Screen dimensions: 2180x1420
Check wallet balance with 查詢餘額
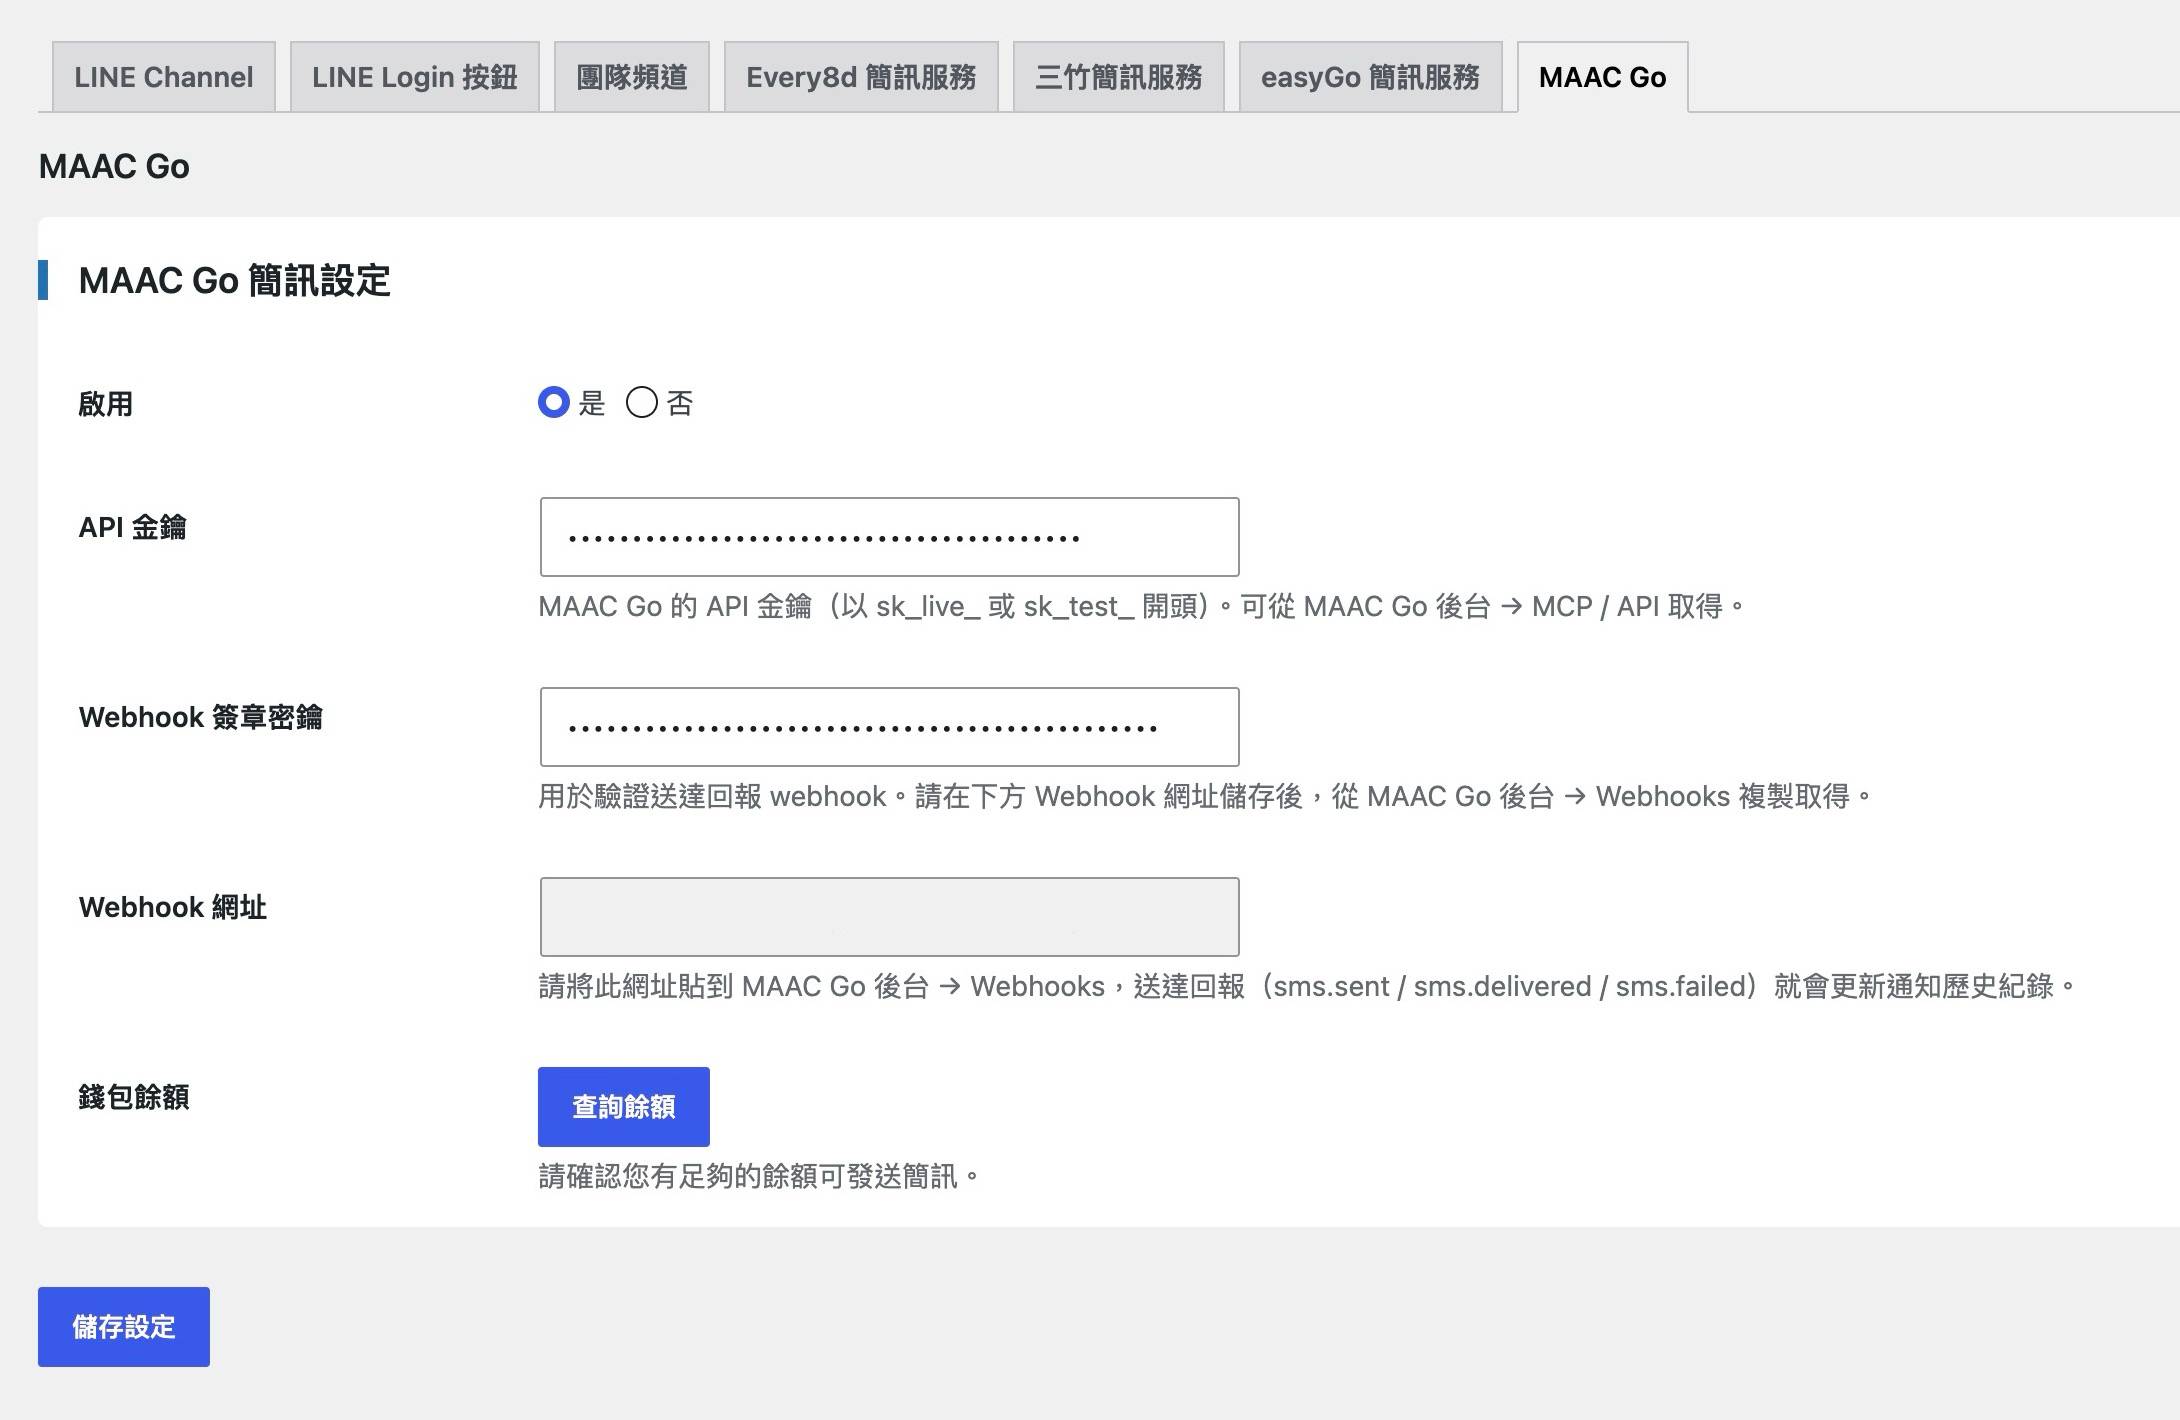coord(624,1107)
